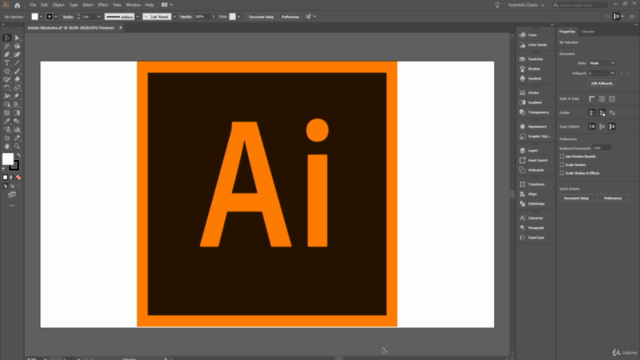Open the Essentials Classic workspace switcher
Image resolution: width=640 pixels, height=360 pixels.
click(x=526, y=5)
